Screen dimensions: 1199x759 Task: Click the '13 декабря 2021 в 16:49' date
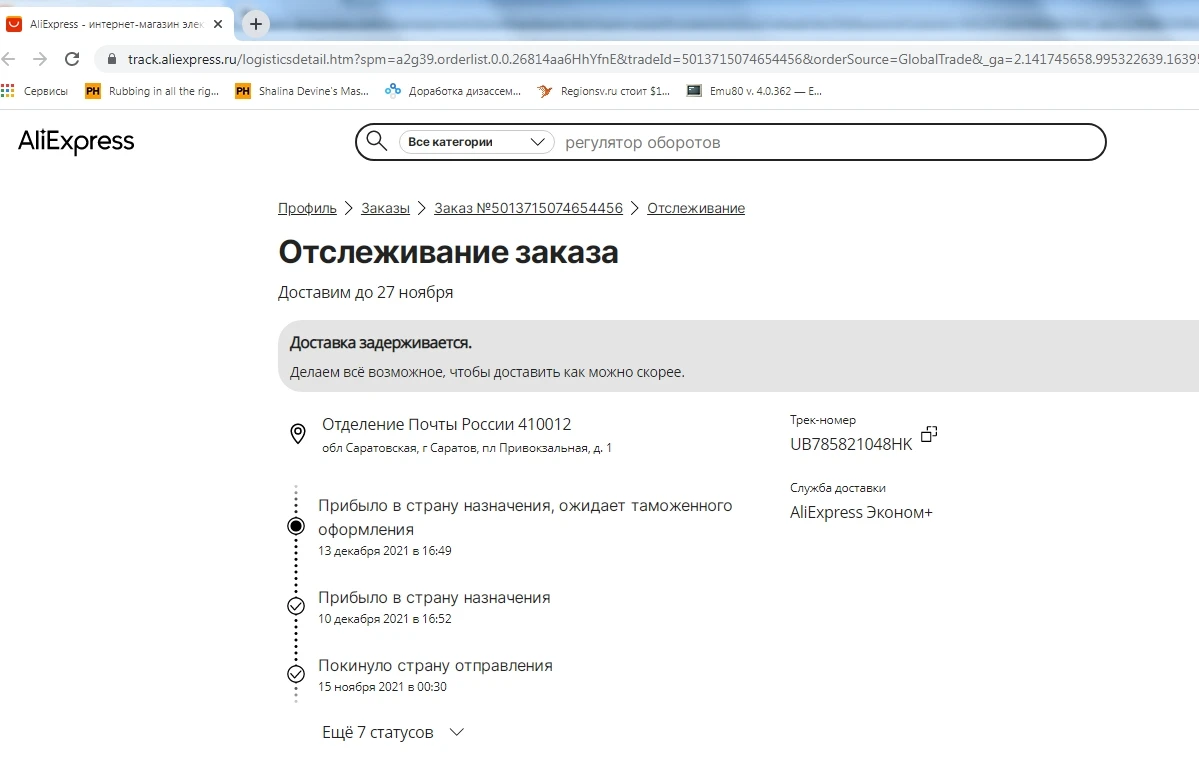pos(385,550)
